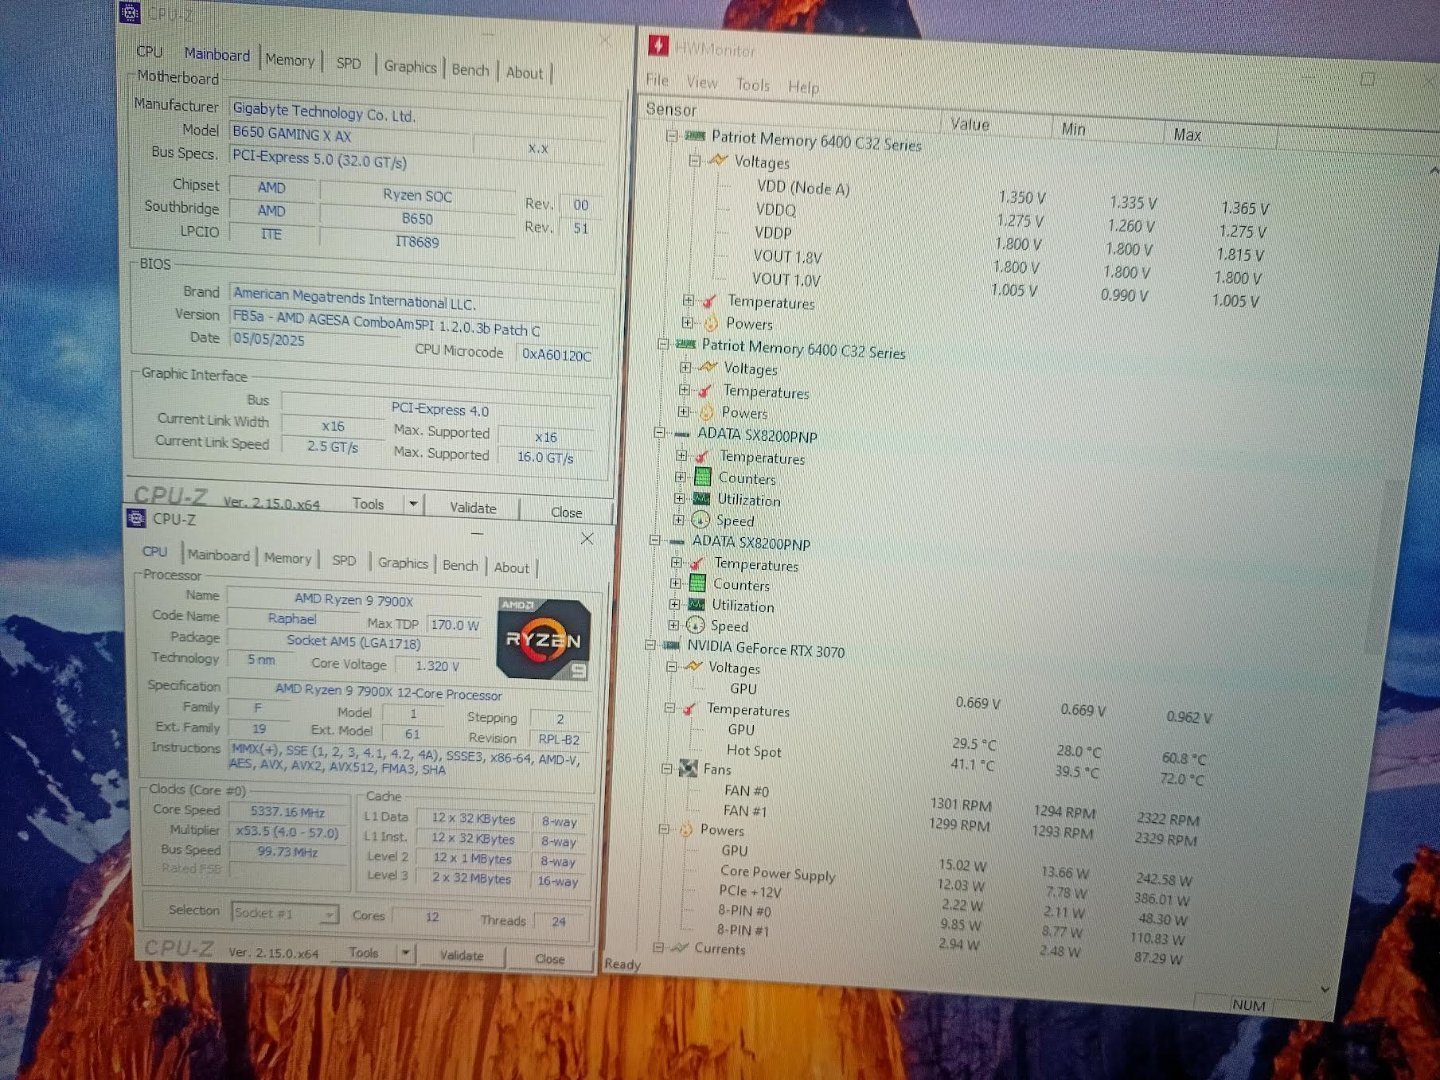The height and width of the screenshot is (1080, 1440).
Task: Click Close button in lower CPU-Z window
Action: pyautogui.click(x=550, y=958)
